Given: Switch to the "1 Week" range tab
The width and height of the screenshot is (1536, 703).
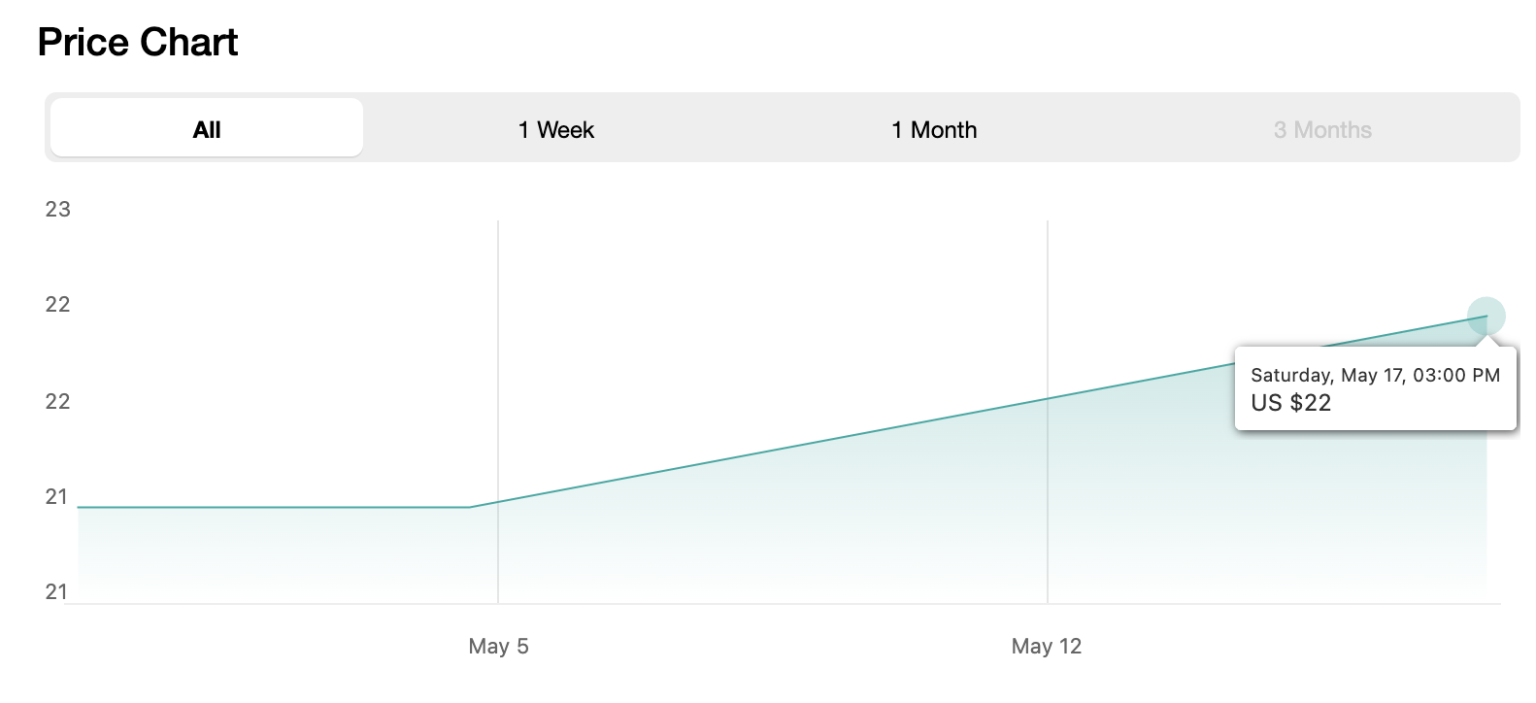Looking at the screenshot, I should pos(556,130).
